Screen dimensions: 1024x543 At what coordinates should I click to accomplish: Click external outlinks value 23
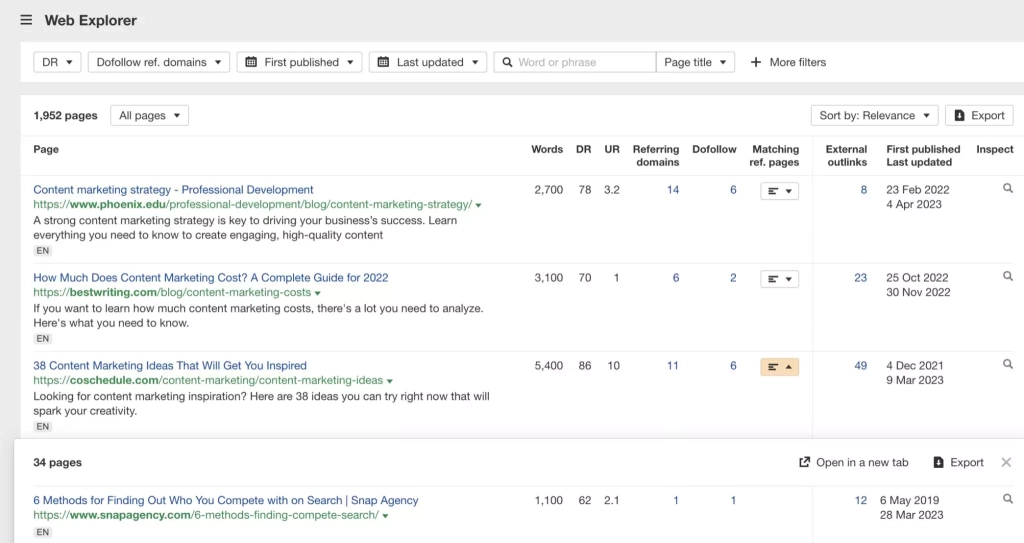861,278
